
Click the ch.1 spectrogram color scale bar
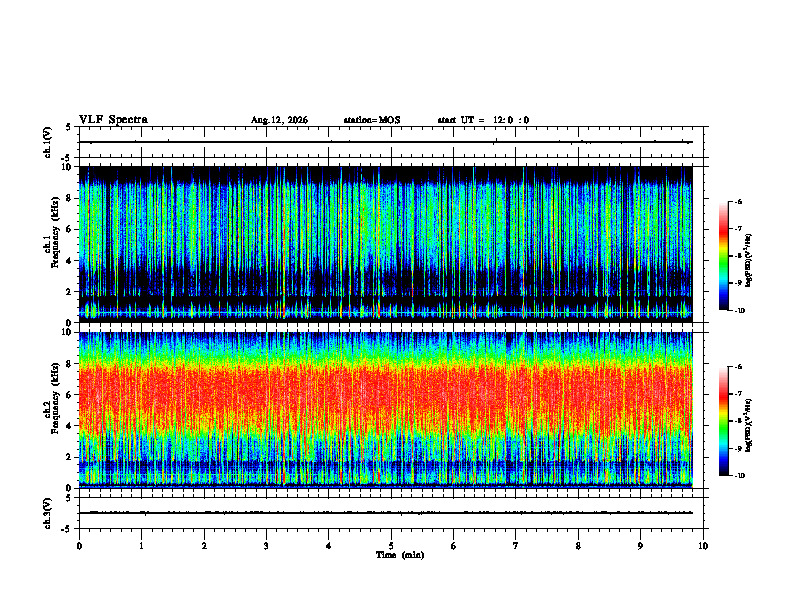pyautogui.click(x=723, y=256)
